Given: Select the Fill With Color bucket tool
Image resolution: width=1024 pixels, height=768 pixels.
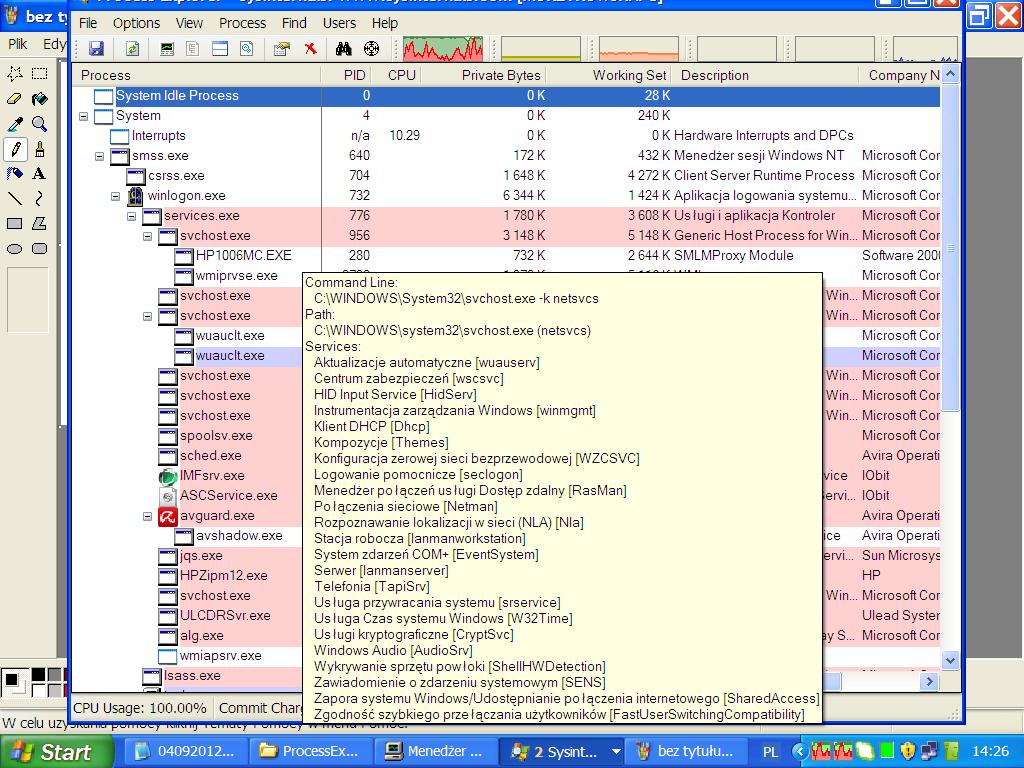Looking at the screenshot, I should pos(40,99).
